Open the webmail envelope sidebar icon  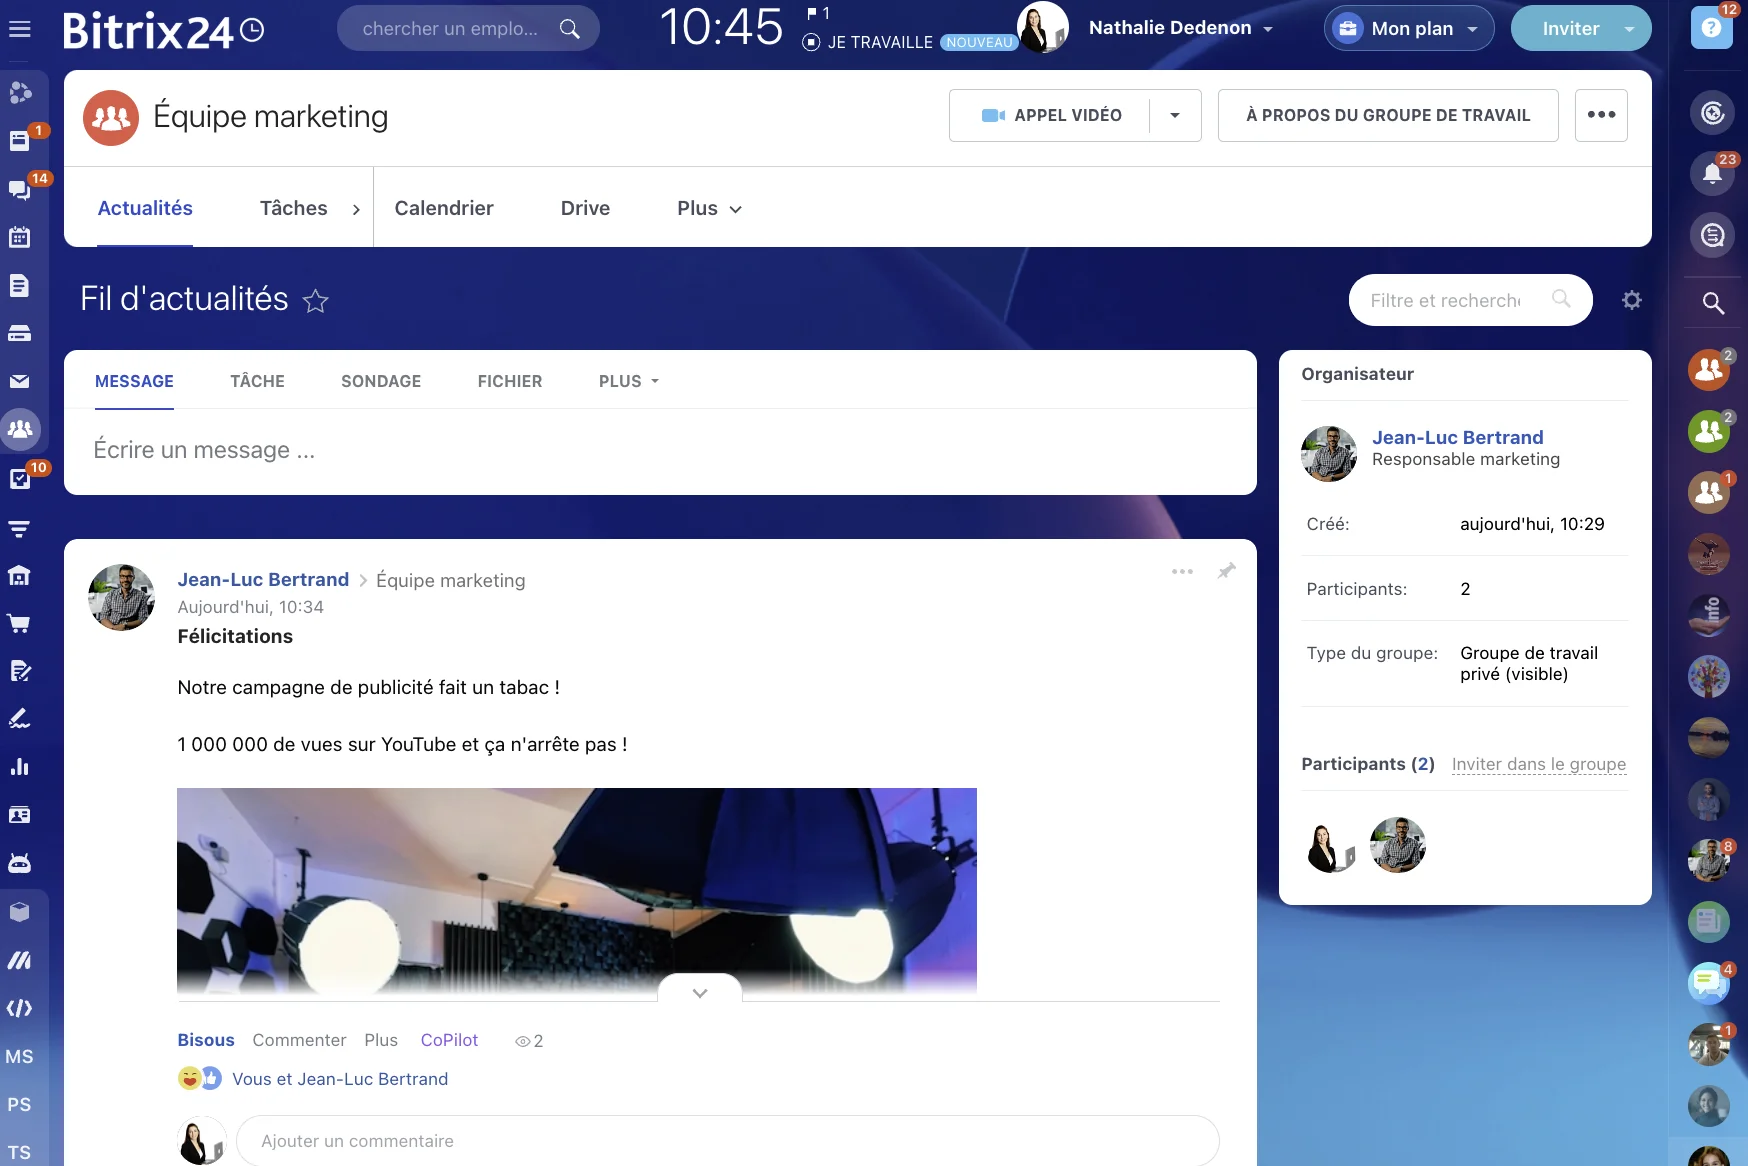(x=19, y=381)
